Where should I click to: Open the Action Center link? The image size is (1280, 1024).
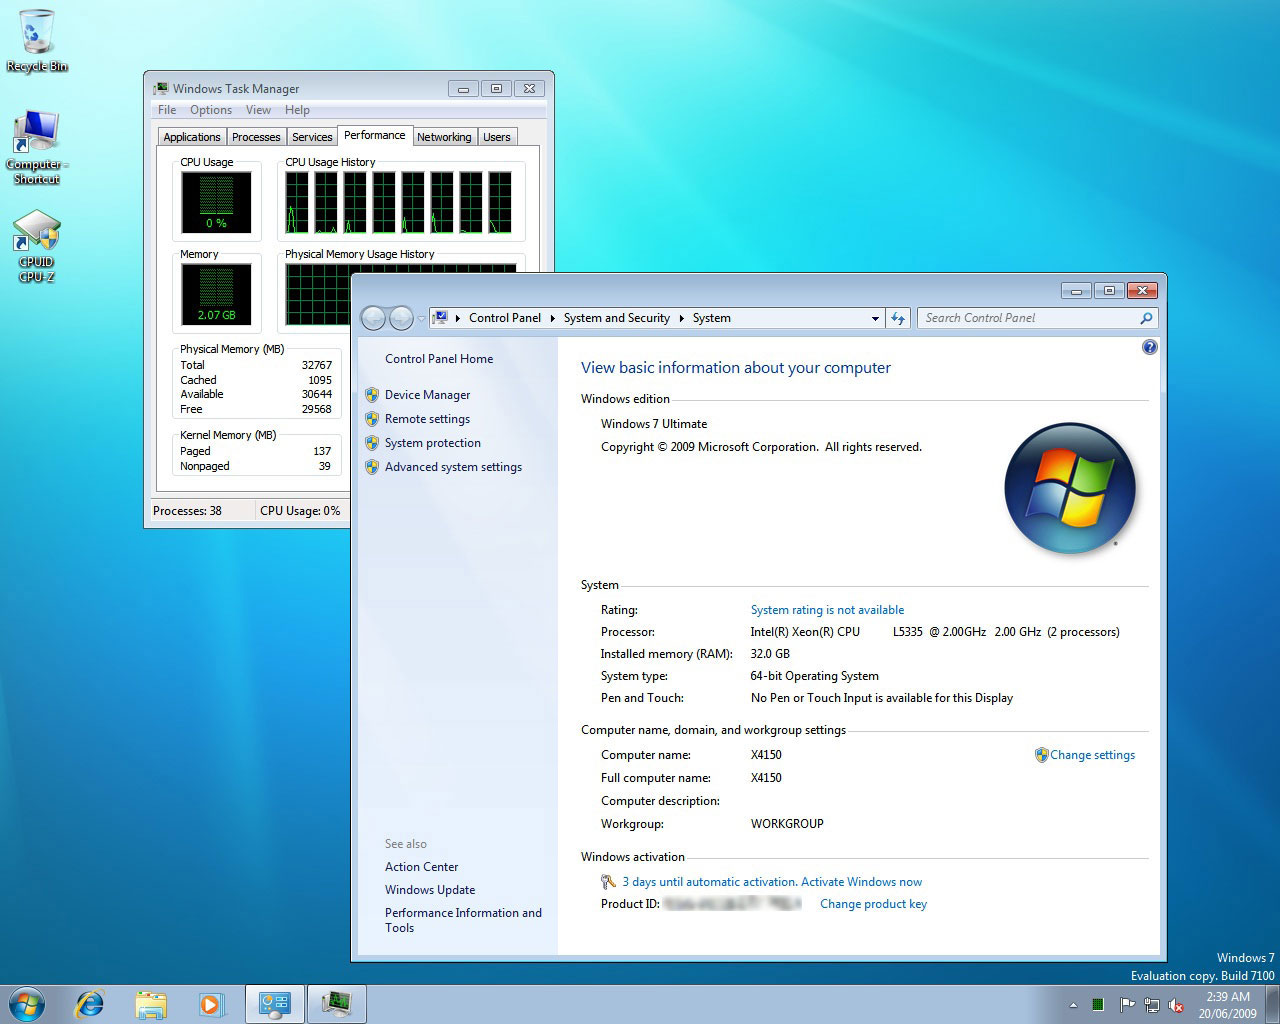click(422, 867)
